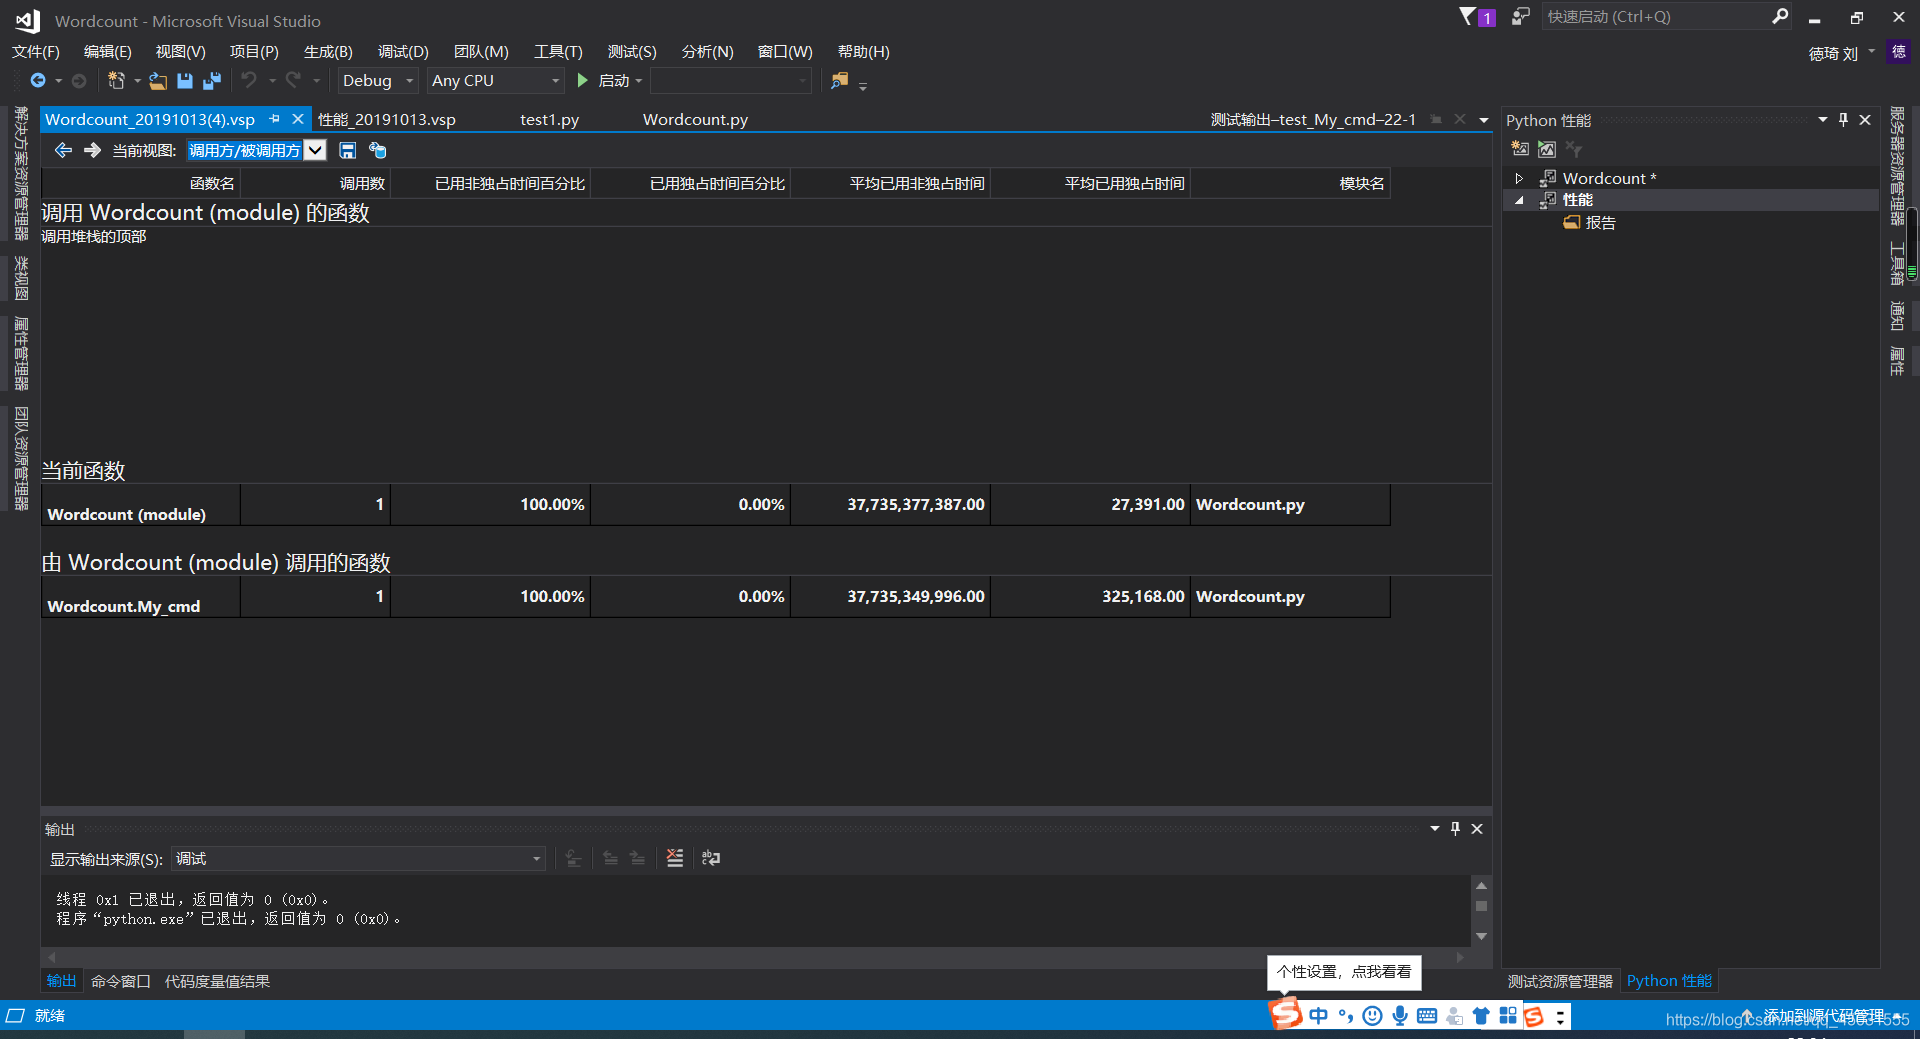1920x1039 pixels.
Task: Click the Wordcount (module) current function
Action: pyautogui.click(x=127, y=514)
